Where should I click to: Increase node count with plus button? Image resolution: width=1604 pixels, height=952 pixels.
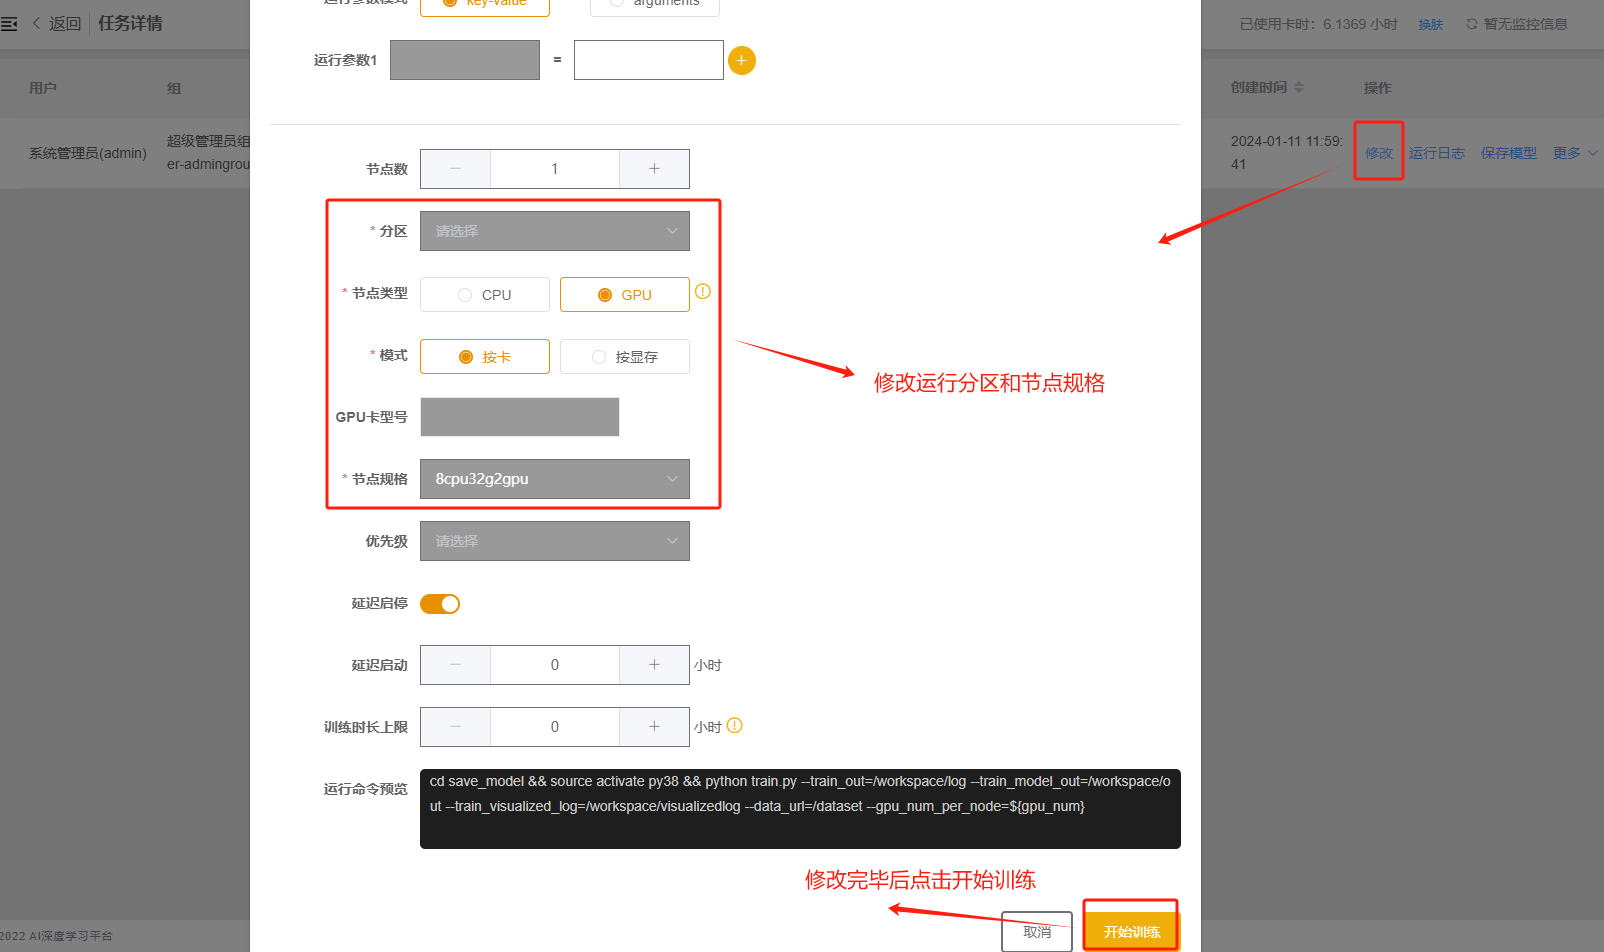pos(654,169)
